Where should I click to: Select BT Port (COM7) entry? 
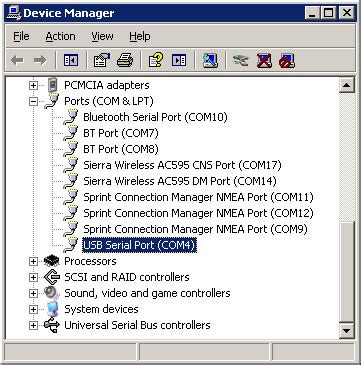coord(121,133)
